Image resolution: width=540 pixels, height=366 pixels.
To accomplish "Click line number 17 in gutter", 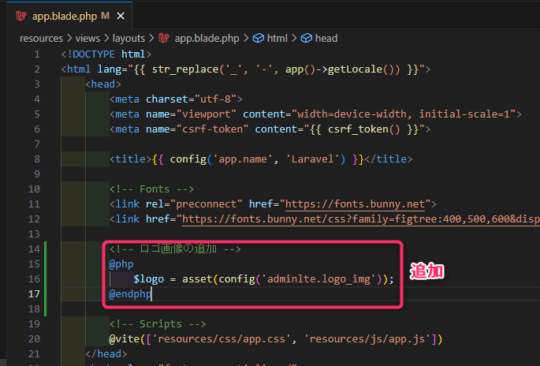I will (x=34, y=294).
